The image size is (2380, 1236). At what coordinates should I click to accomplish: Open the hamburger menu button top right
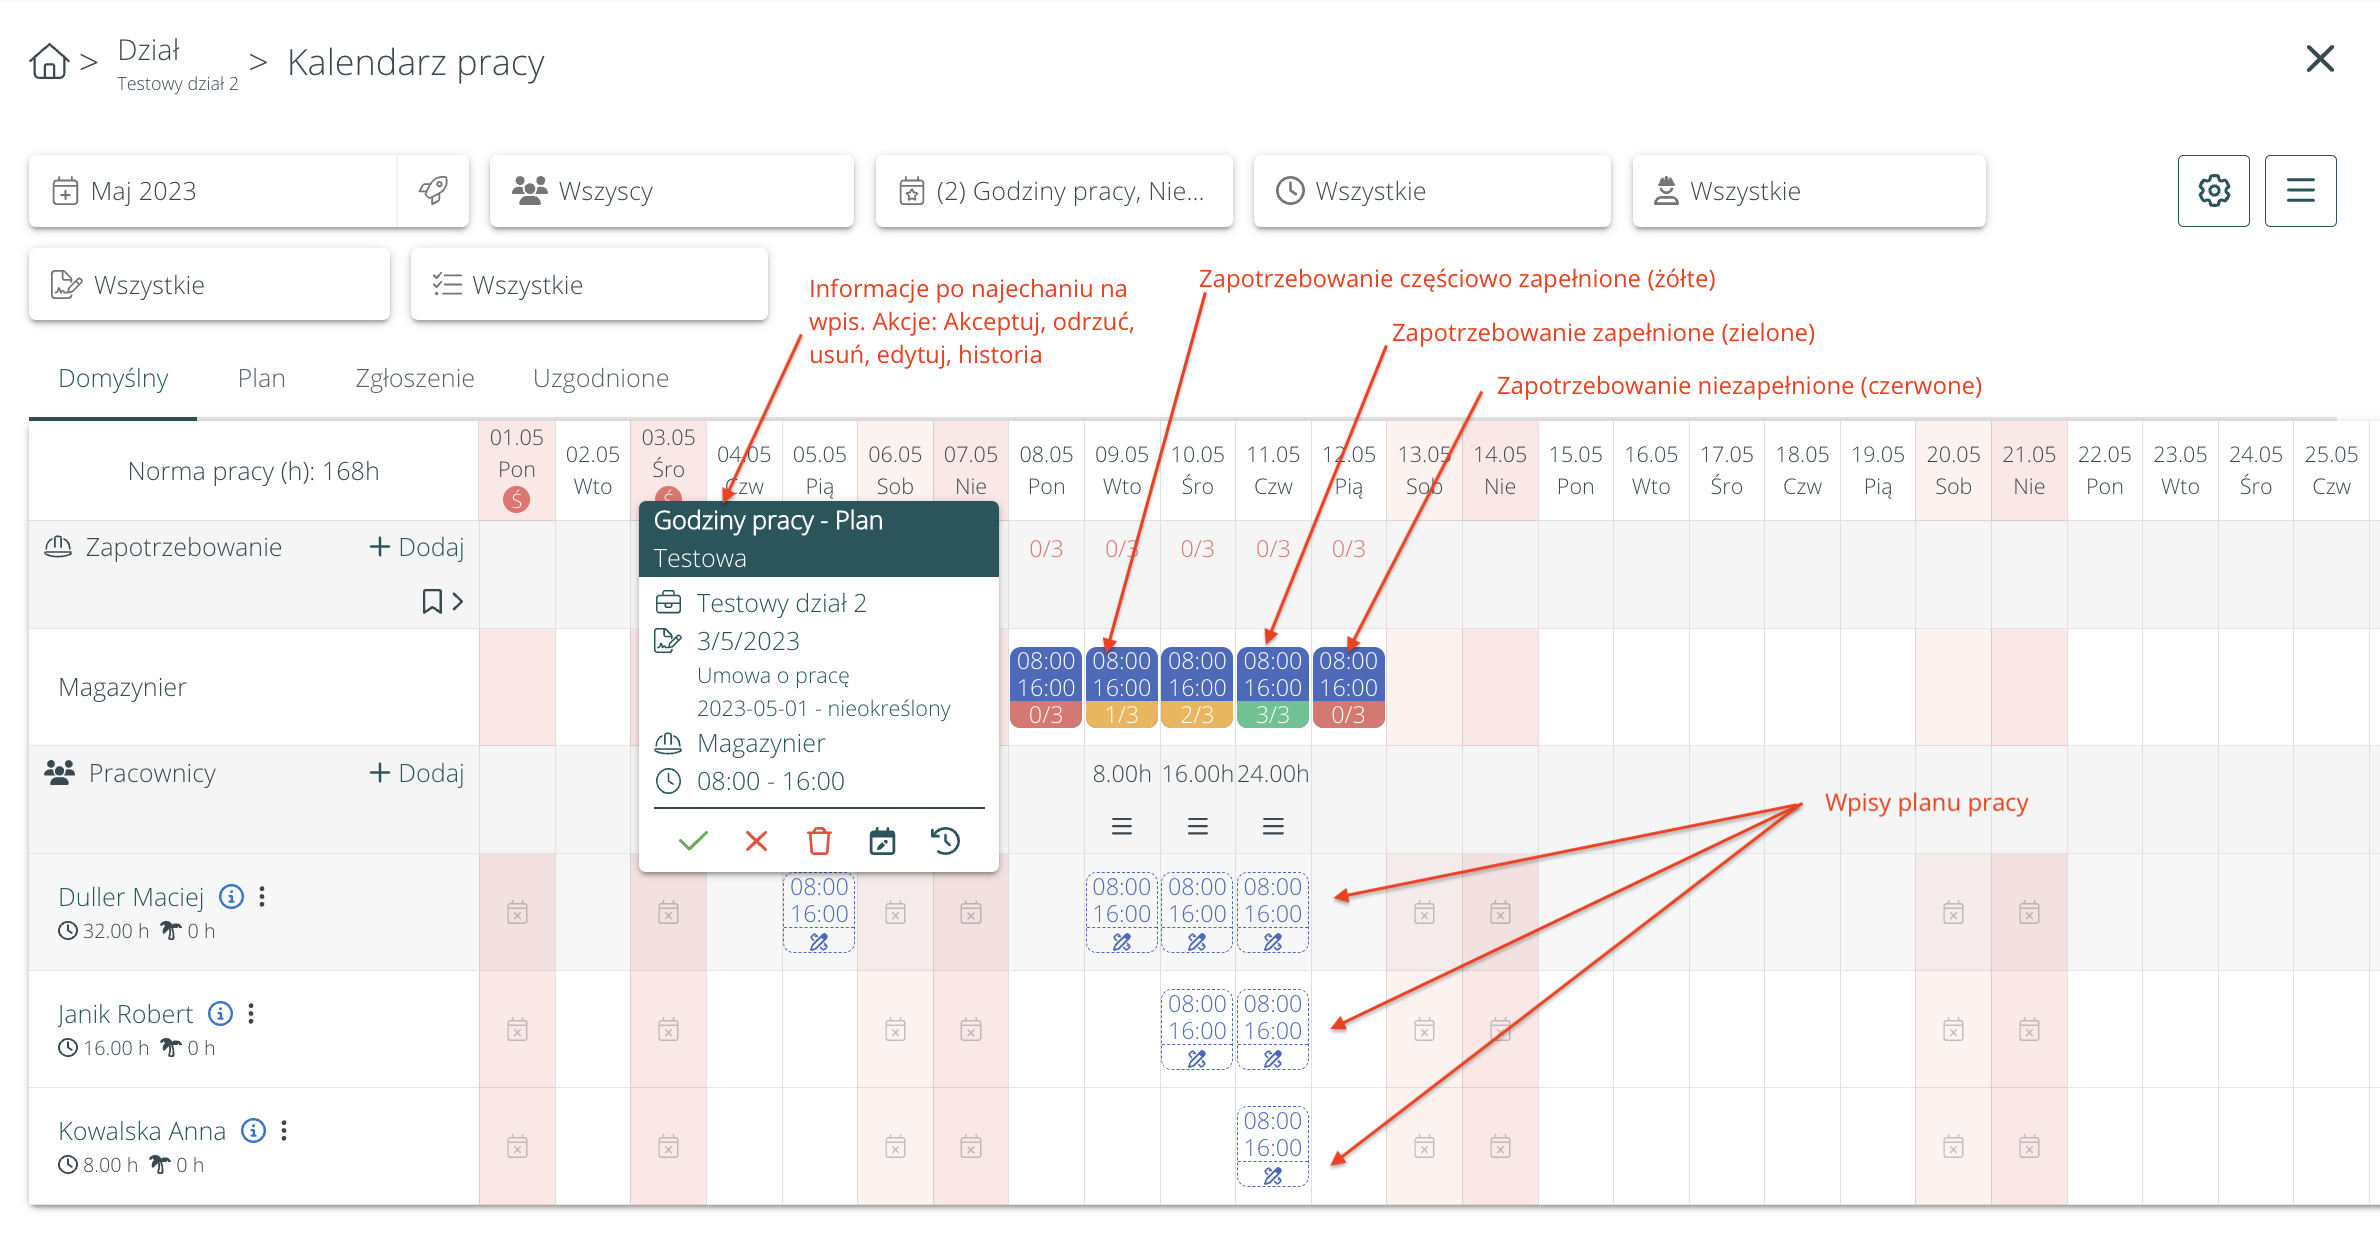pos(2300,190)
